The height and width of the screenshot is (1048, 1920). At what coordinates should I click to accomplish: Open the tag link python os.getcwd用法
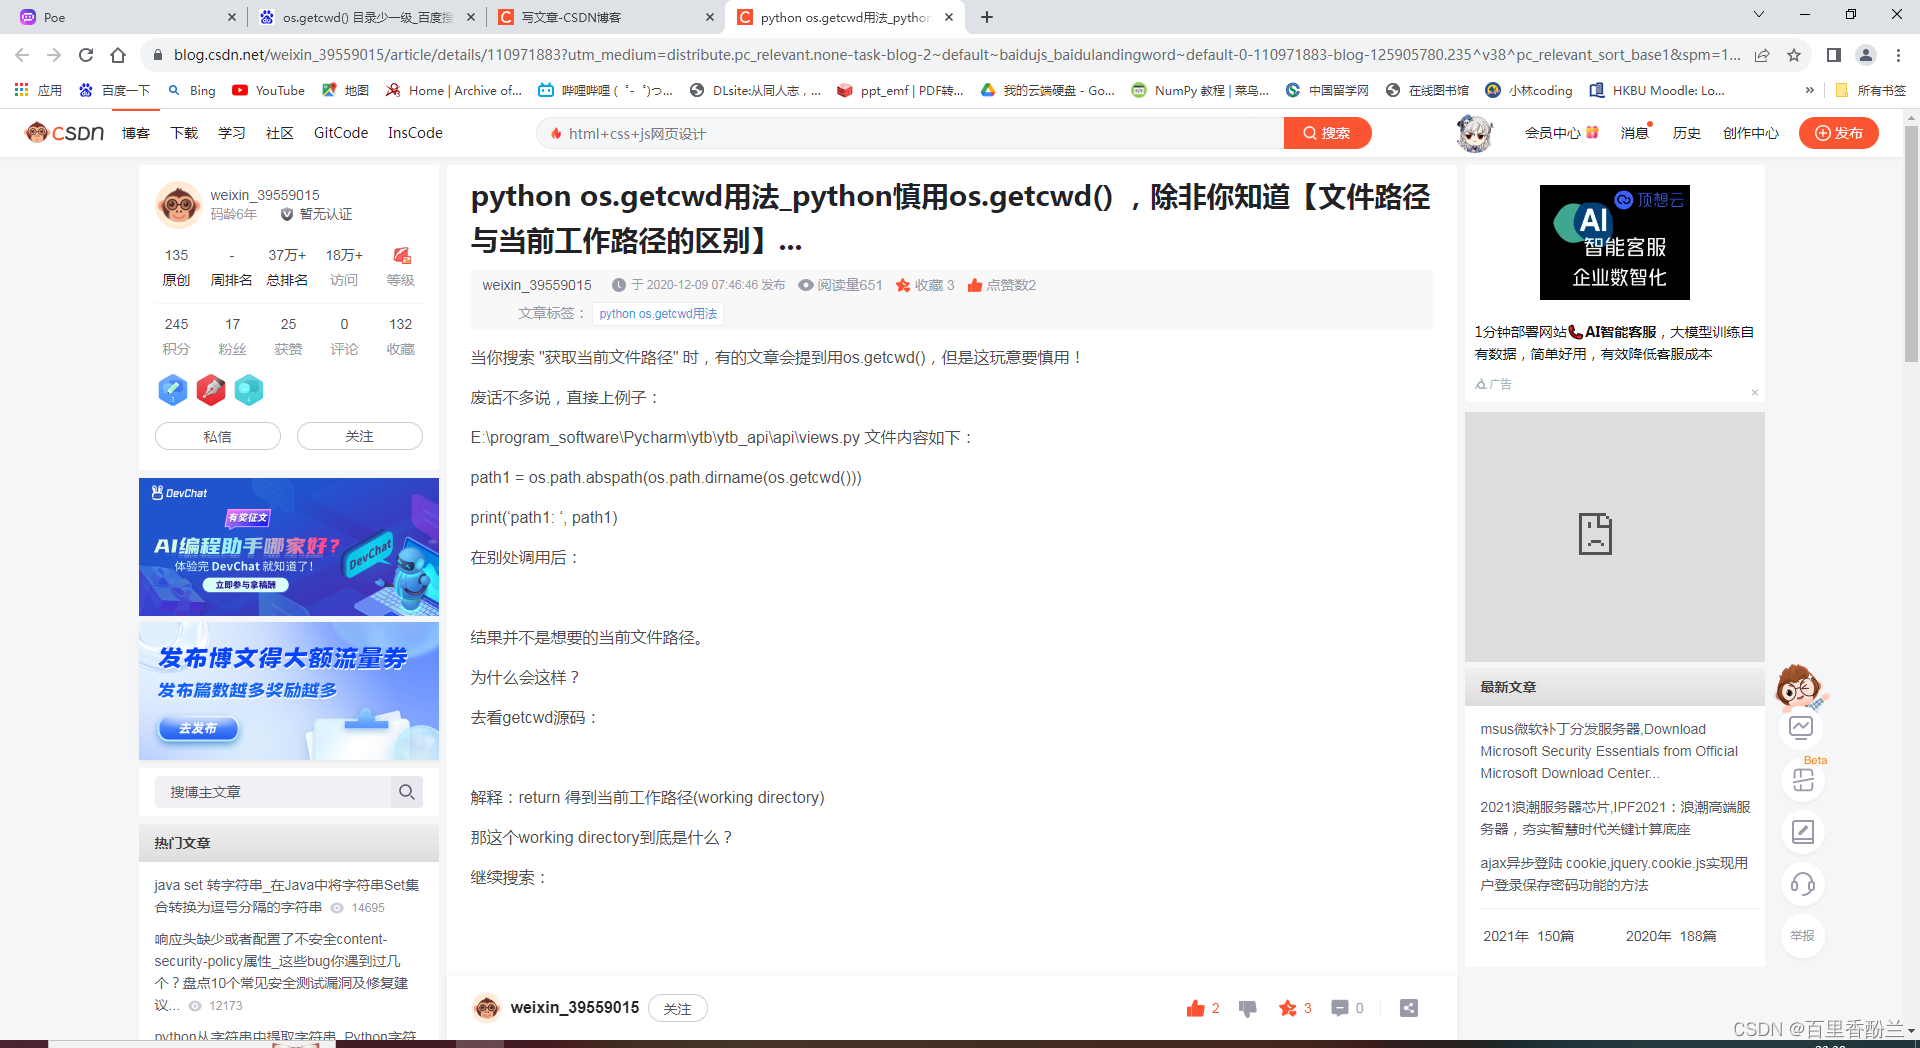(657, 313)
